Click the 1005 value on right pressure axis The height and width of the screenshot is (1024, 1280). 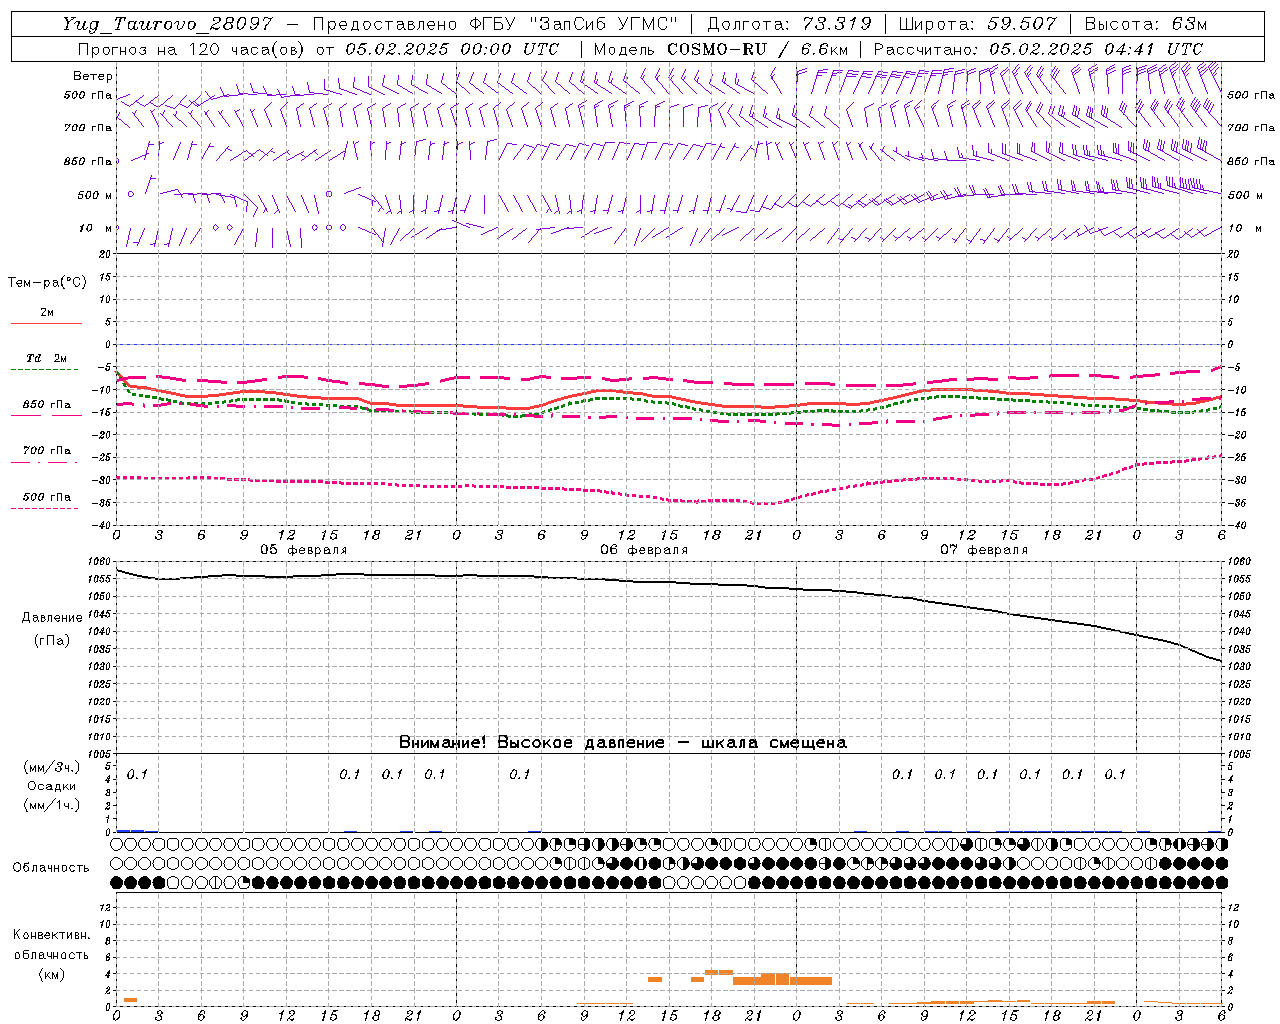pyautogui.click(x=1238, y=754)
